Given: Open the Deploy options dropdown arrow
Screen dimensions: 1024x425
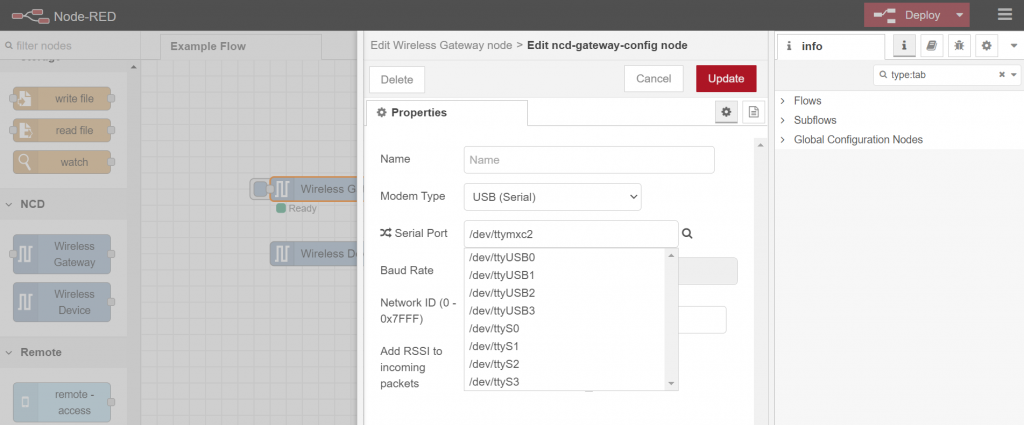Looking at the screenshot, I should click(959, 15).
